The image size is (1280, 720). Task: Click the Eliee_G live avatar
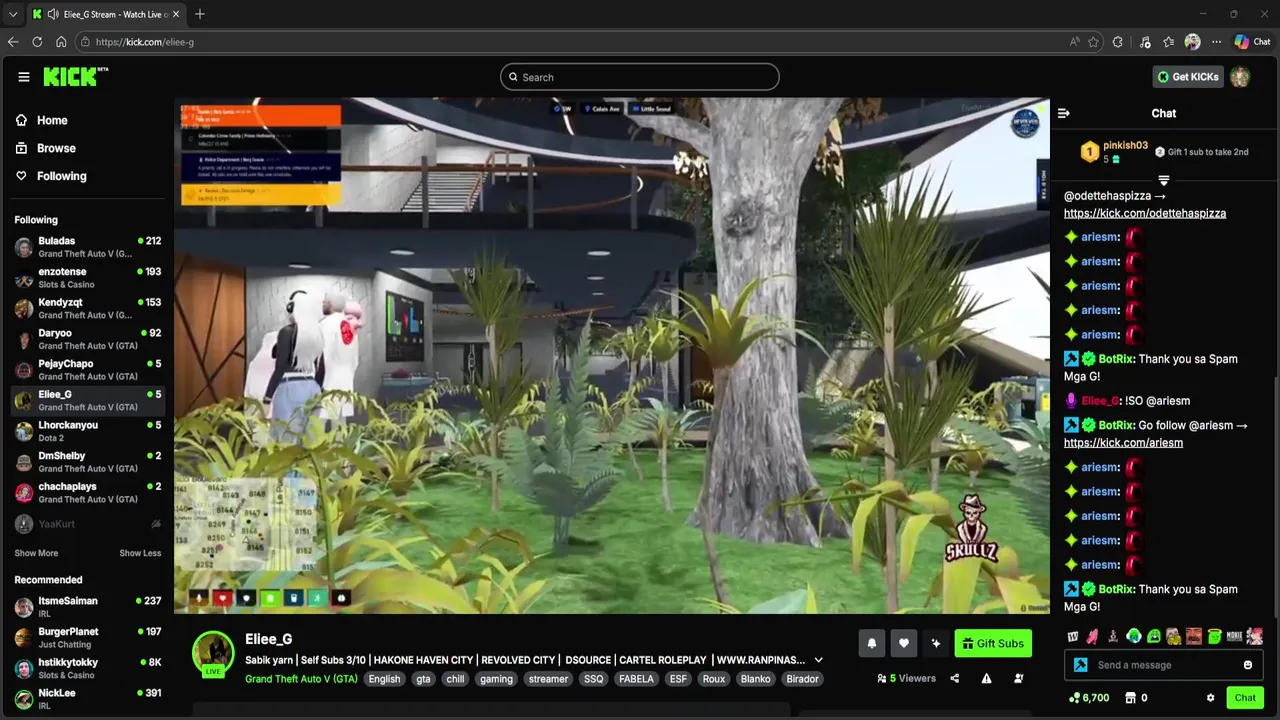click(213, 653)
